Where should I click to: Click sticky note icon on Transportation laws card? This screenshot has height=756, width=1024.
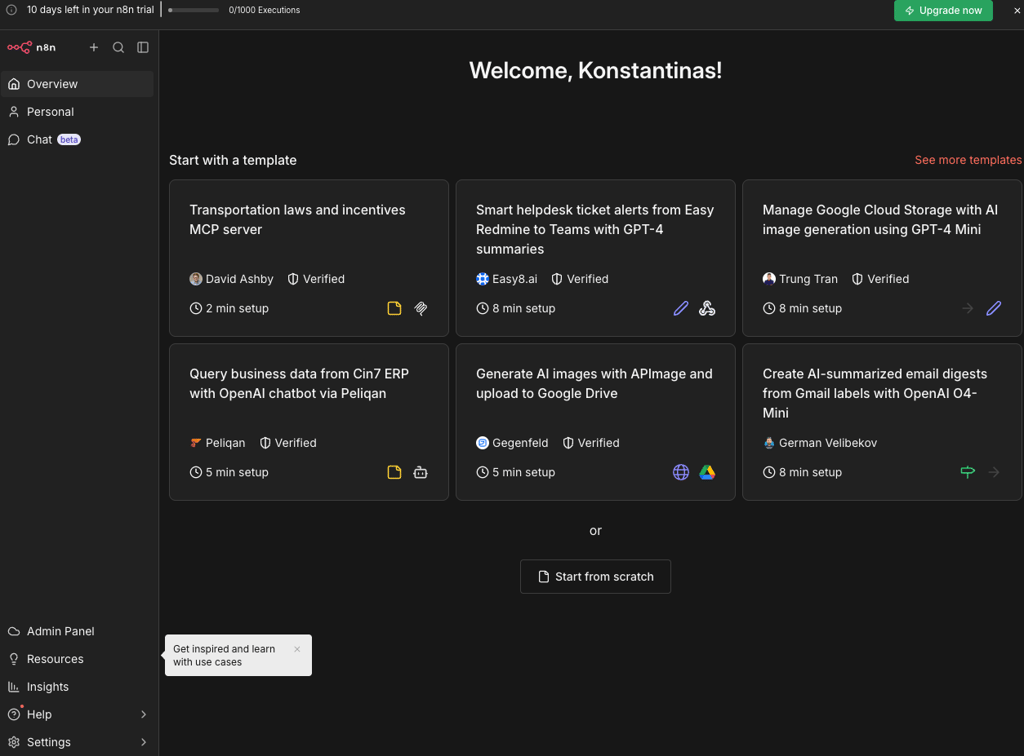tap(394, 308)
